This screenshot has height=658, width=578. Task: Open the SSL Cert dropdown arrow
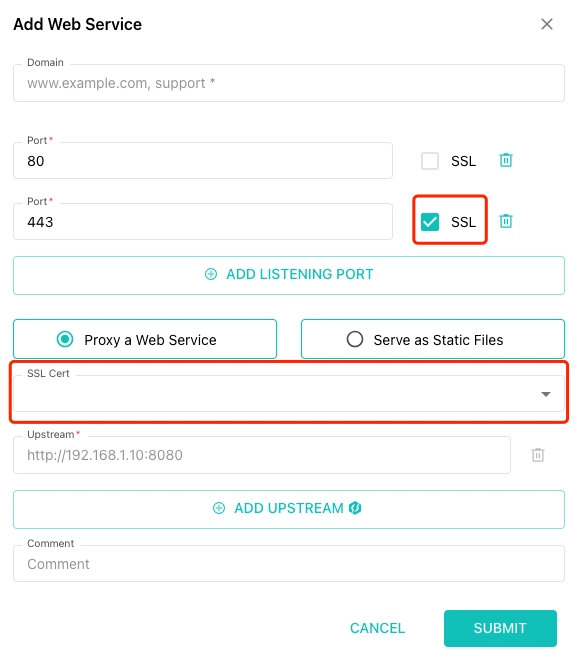point(546,394)
